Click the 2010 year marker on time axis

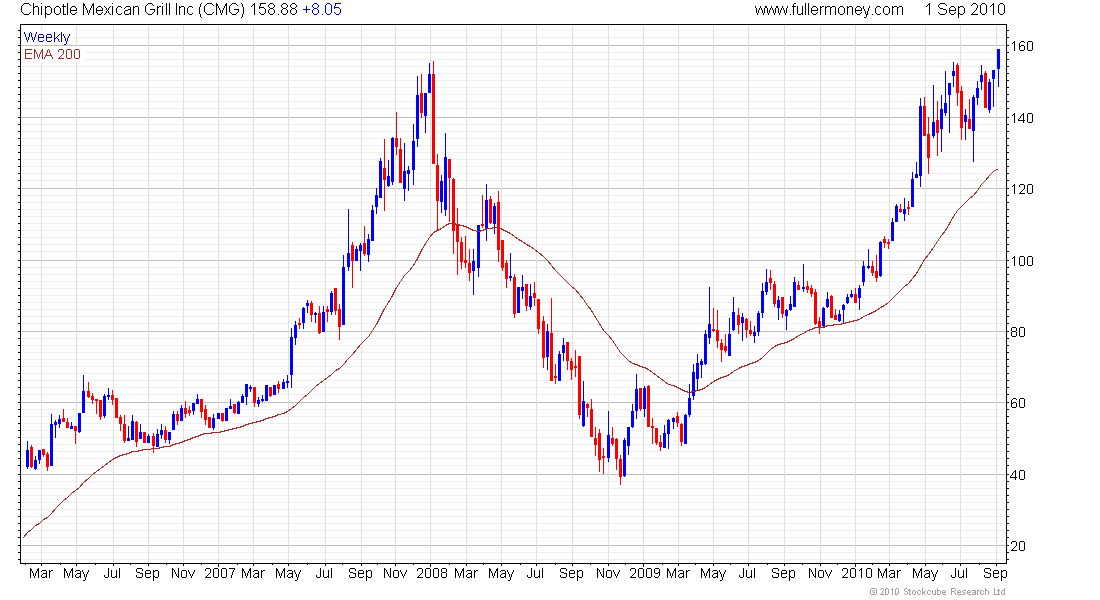coord(857,573)
